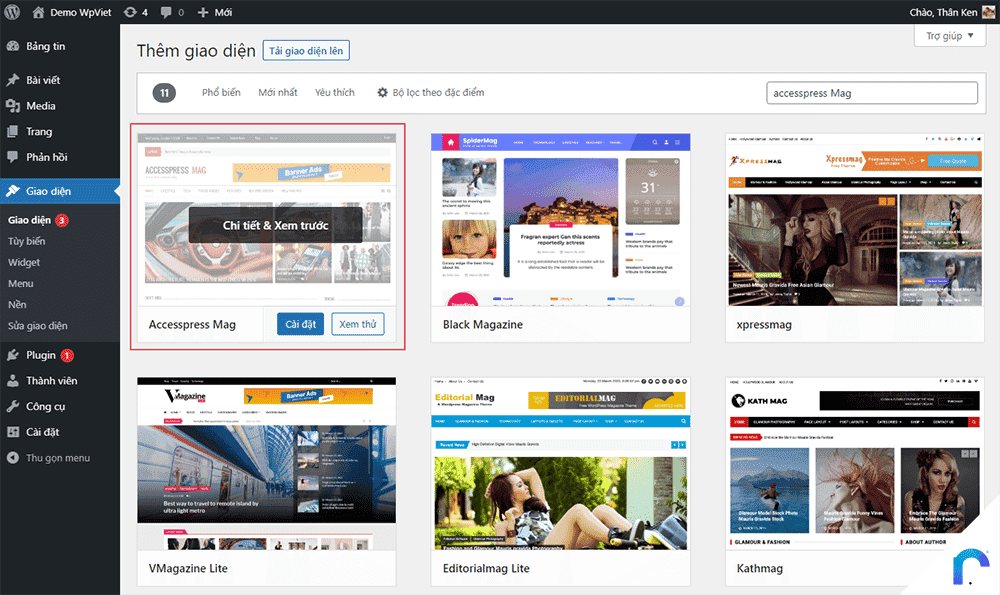The height and width of the screenshot is (595, 1000).
Task: Click the Plugin update badge 1
Action: click(x=67, y=355)
